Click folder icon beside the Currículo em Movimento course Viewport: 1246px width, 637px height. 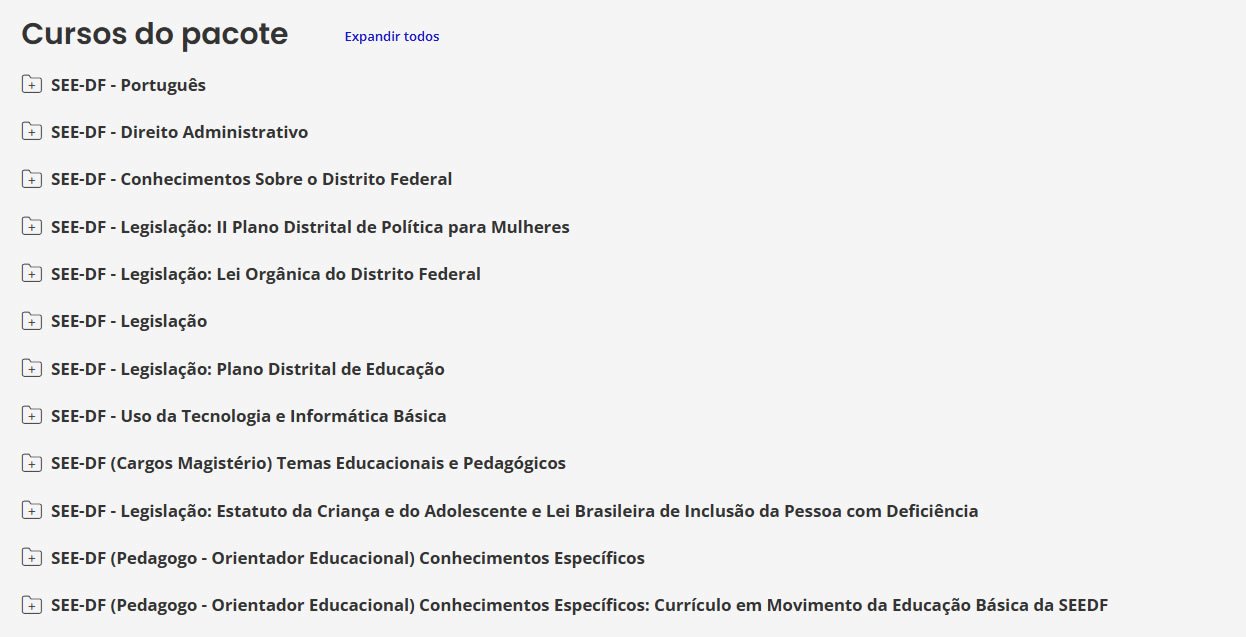pyautogui.click(x=32, y=606)
